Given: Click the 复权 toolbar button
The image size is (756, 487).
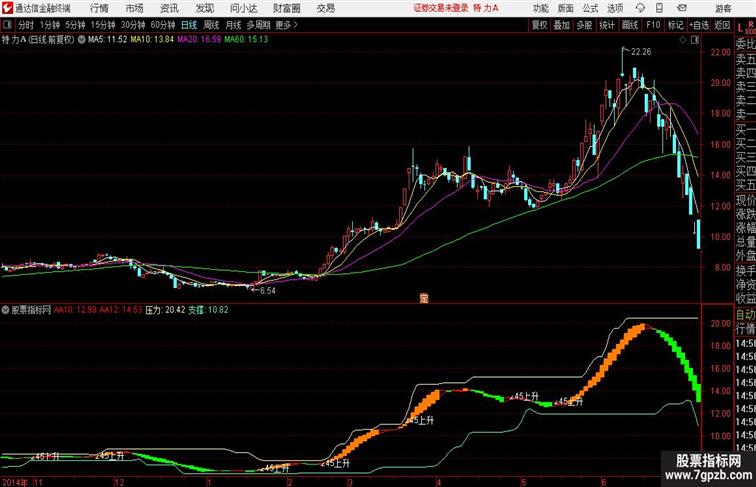Looking at the screenshot, I should (540, 25).
